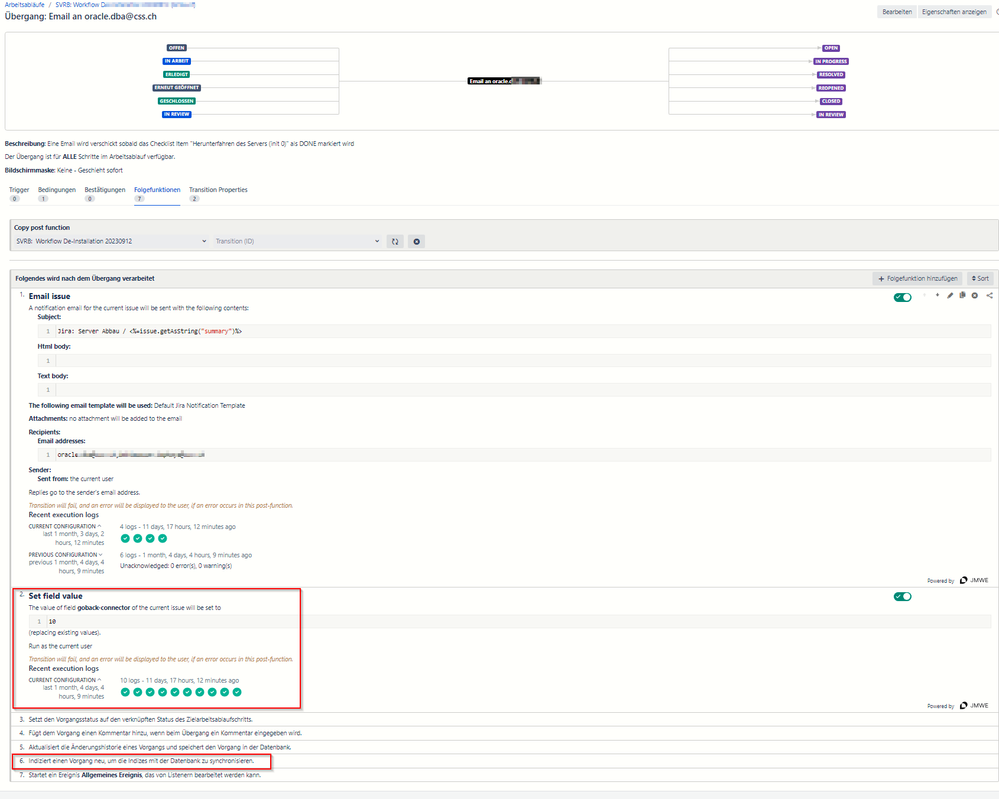The image size is (999, 799).
Task: Open the Transition (ID) dropdown
Action: pos(297,241)
